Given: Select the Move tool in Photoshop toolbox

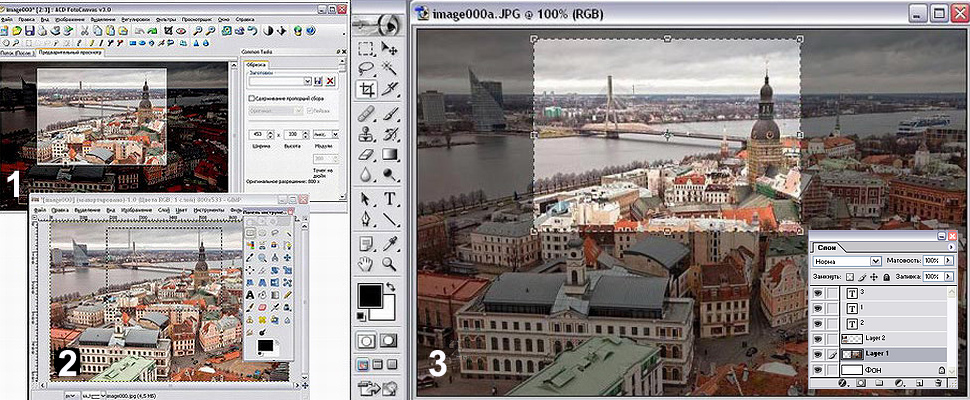Looking at the screenshot, I should click(389, 49).
